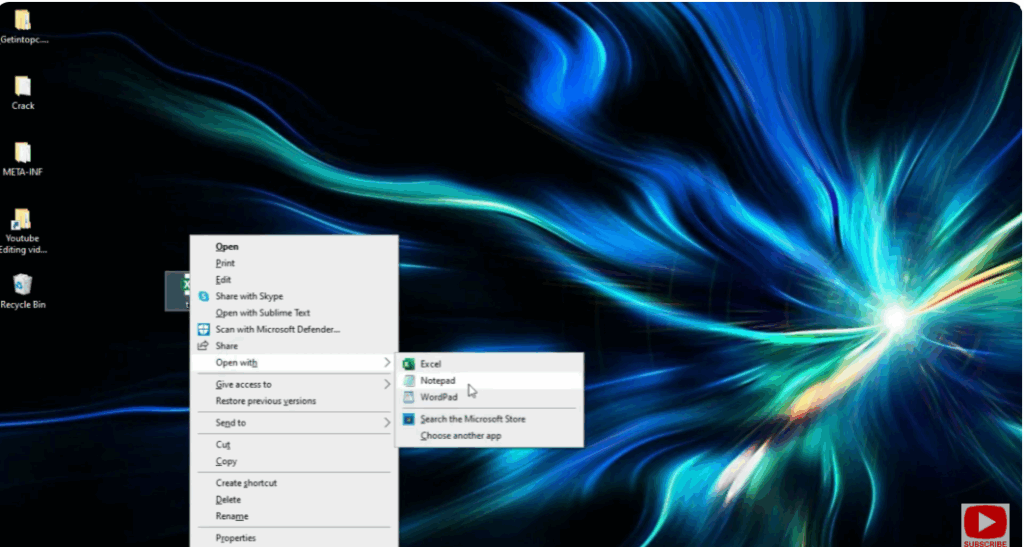Select the Excel file icon on desktop
This screenshot has height=547, width=1024.
[178, 290]
